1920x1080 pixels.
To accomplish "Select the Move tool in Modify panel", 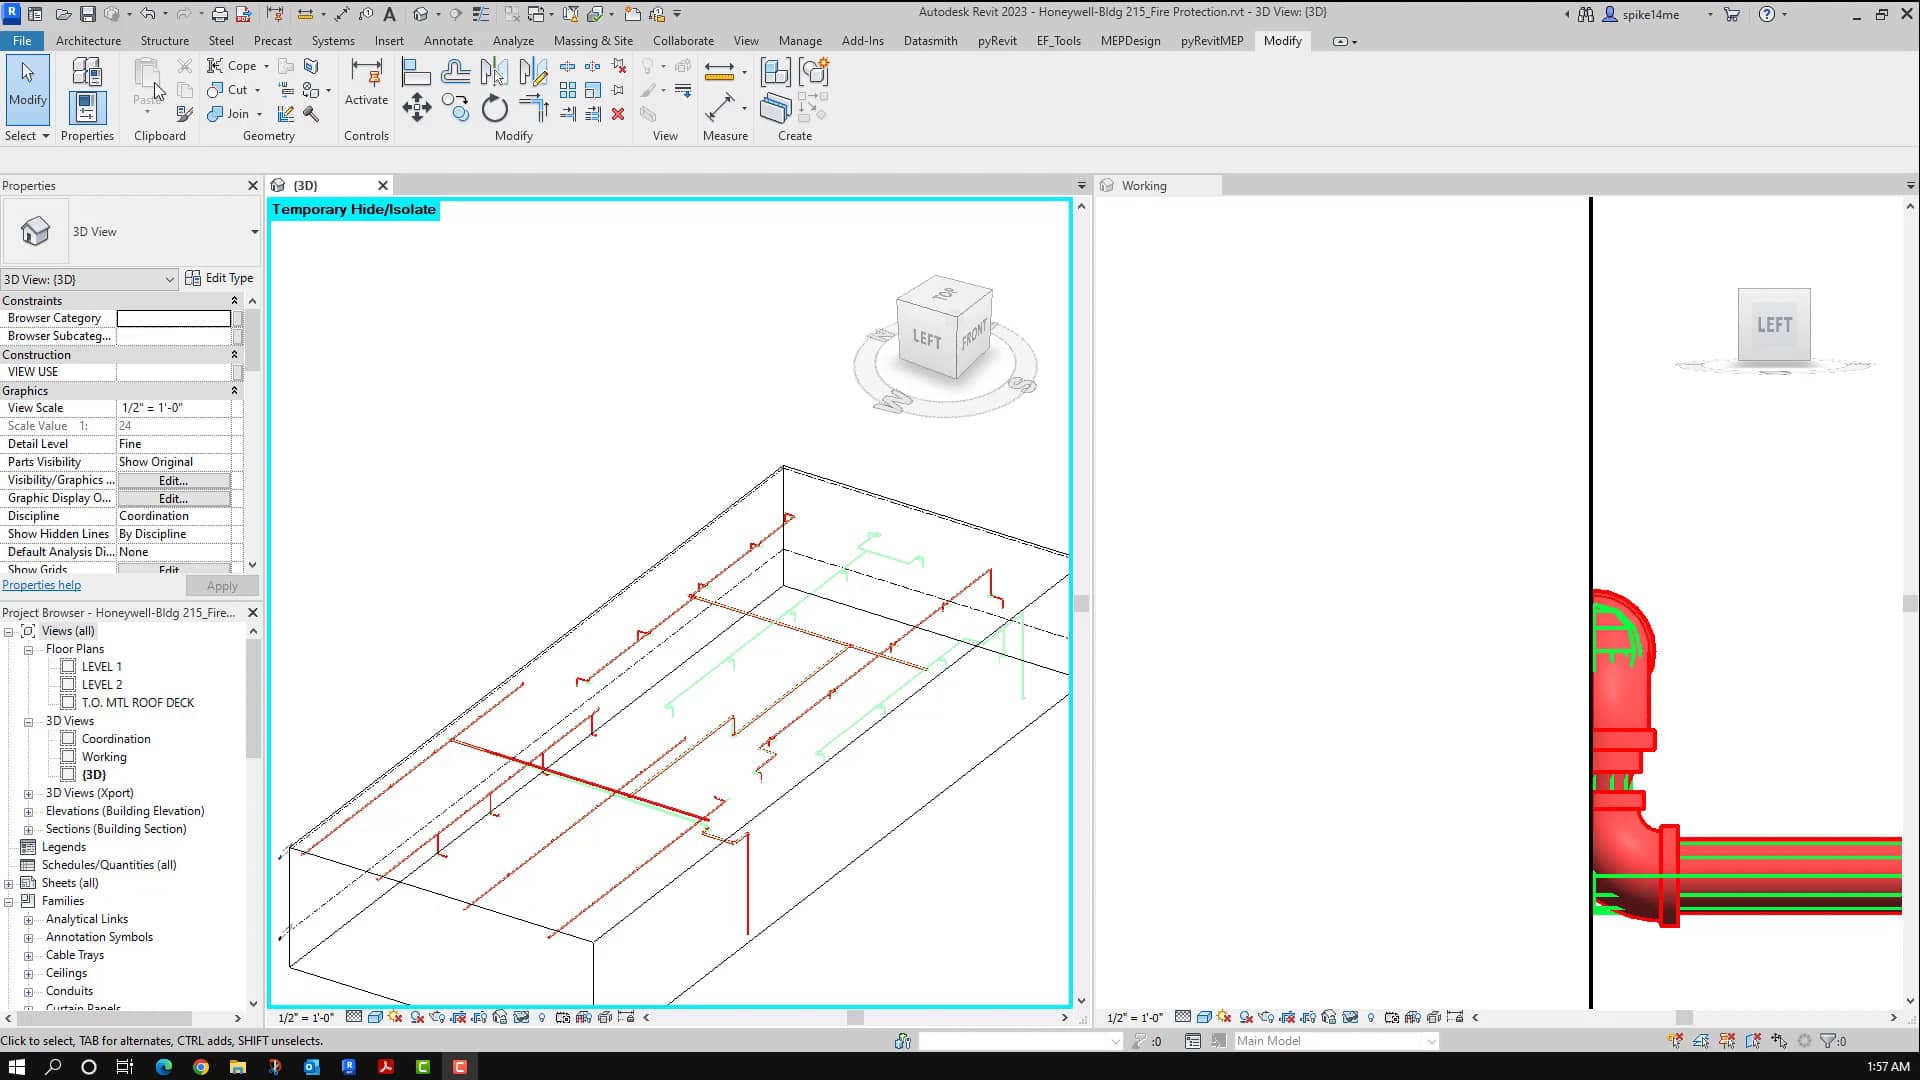I will (417, 107).
